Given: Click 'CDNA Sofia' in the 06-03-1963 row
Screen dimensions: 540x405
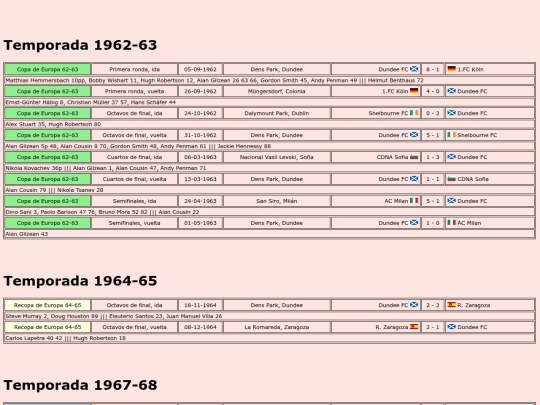Looking at the screenshot, I should [x=392, y=157].
